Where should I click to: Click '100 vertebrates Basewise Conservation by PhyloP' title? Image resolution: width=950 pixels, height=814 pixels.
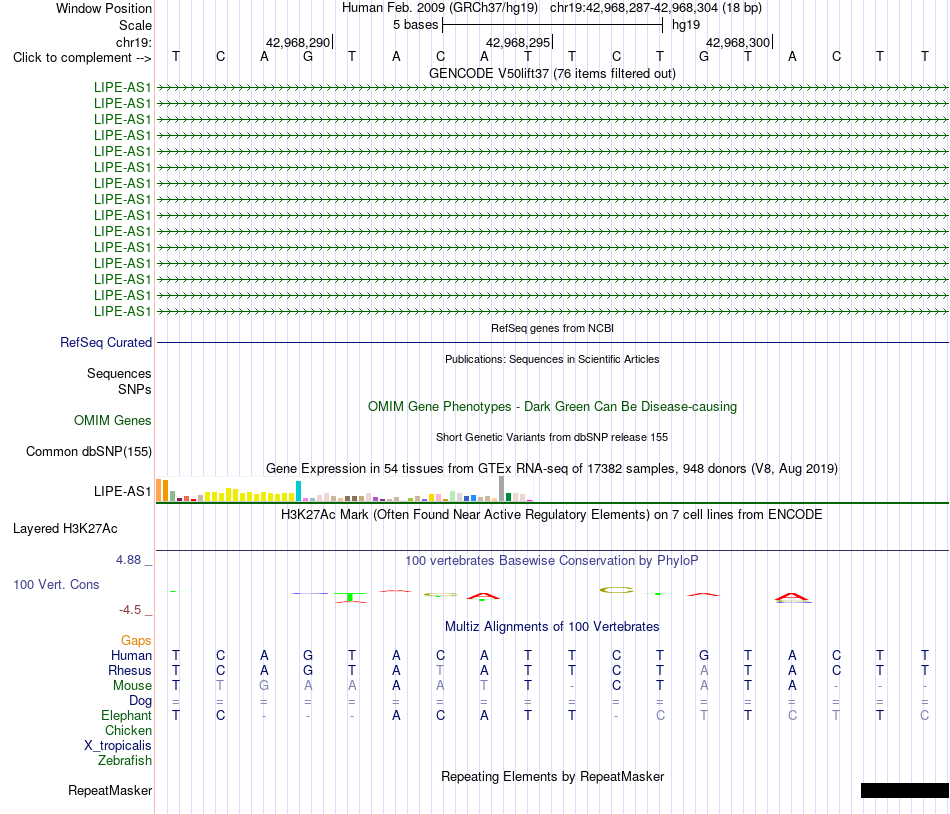pyautogui.click(x=552, y=560)
